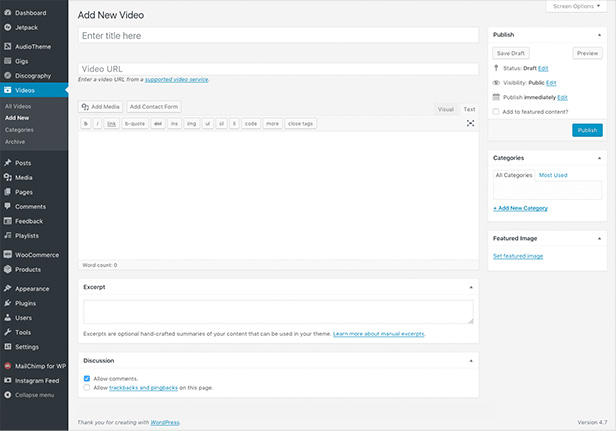Open All Videos submenu item

point(18,106)
